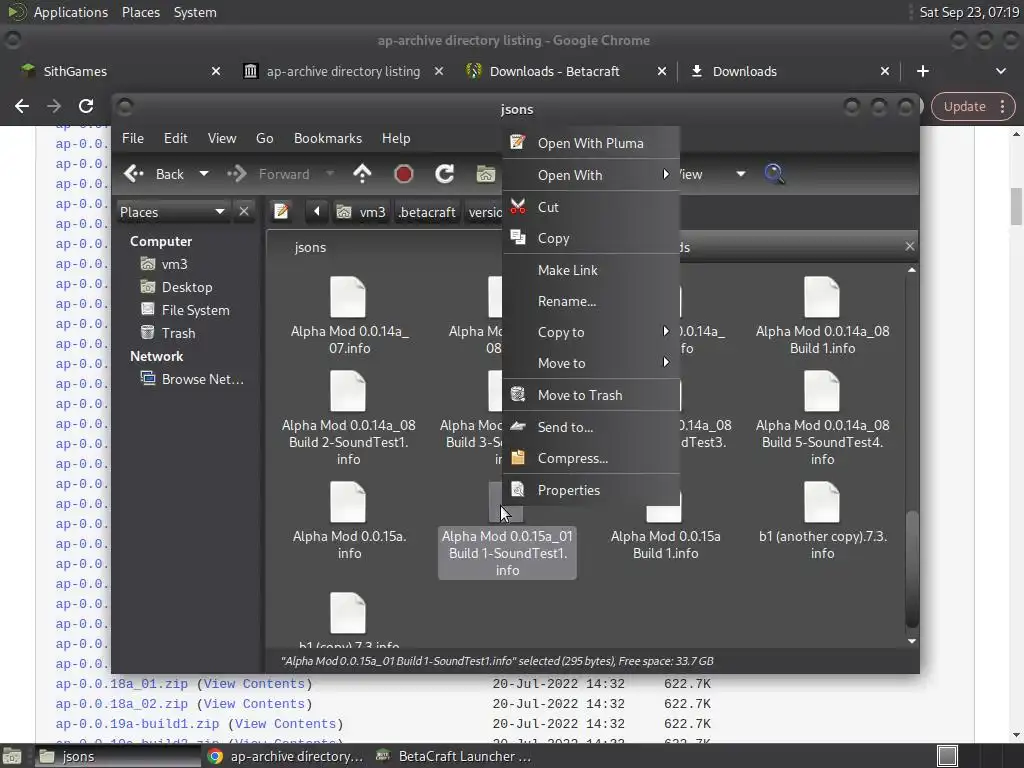The height and width of the screenshot is (768, 1024).
Task: Choose Cut from context menu
Action: point(591,207)
